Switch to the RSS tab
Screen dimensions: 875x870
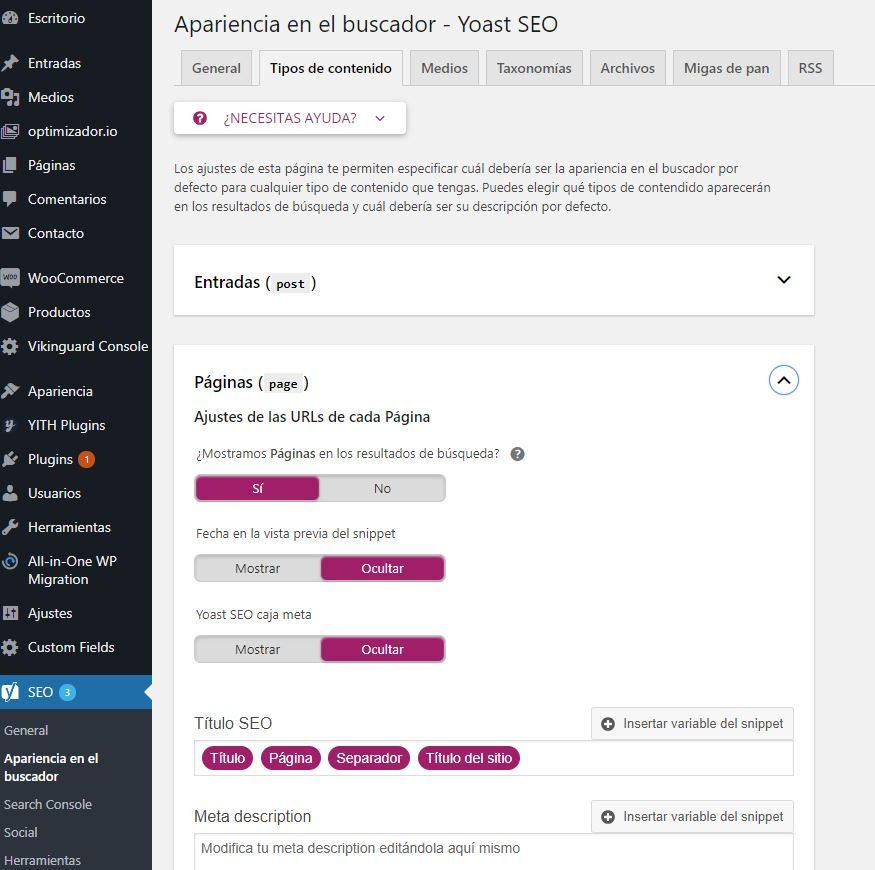tap(810, 68)
